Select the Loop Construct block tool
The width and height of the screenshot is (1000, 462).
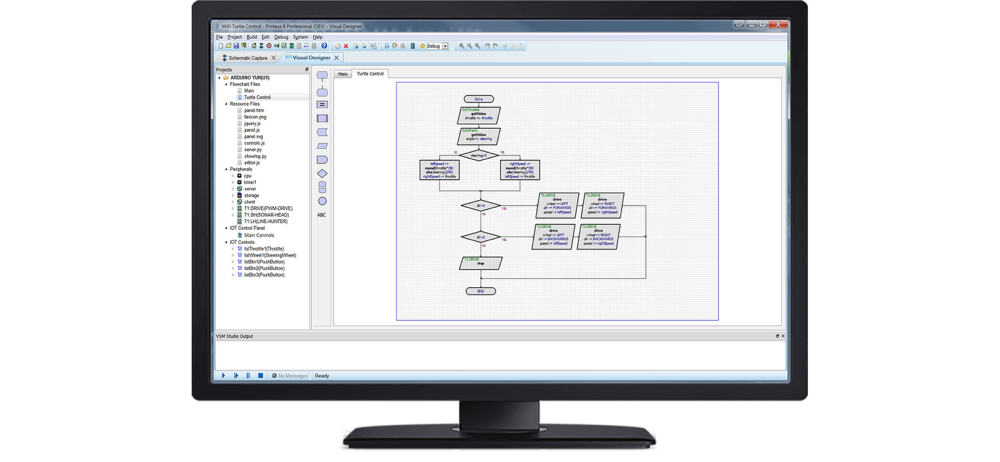[x=322, y=186]
